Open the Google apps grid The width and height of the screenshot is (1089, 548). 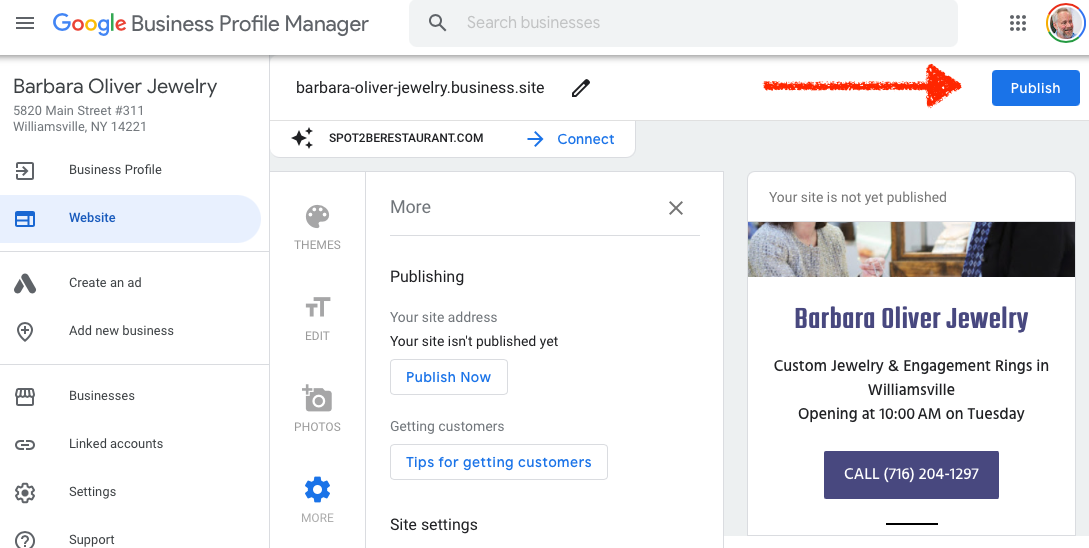click(1018, 23)
